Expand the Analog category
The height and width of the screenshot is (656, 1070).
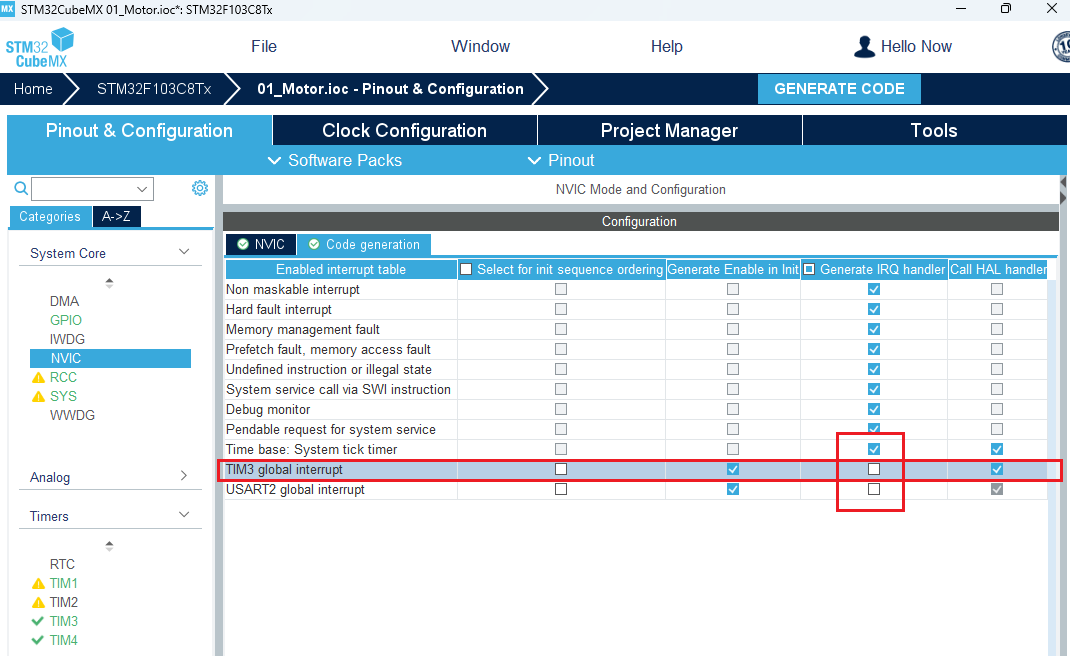[x=184, y=477]
